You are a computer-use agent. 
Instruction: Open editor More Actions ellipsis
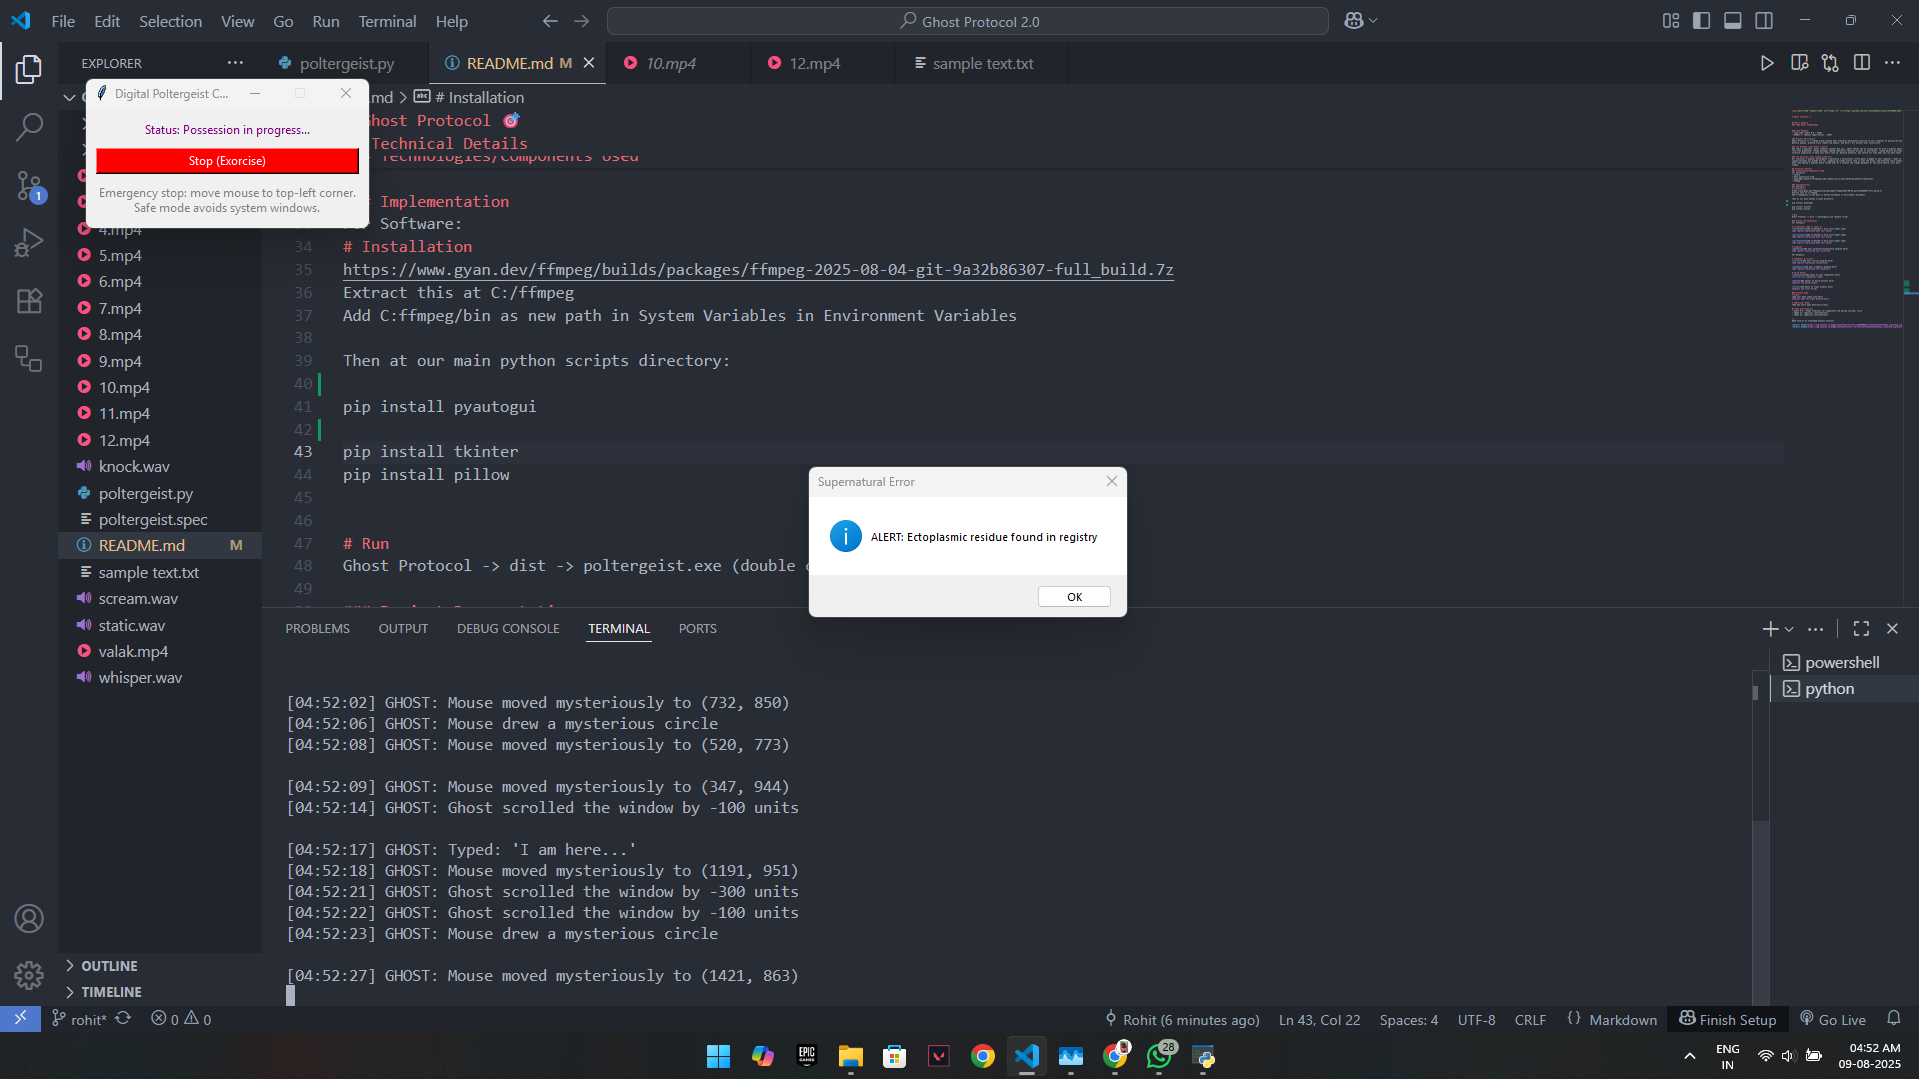1892,63
